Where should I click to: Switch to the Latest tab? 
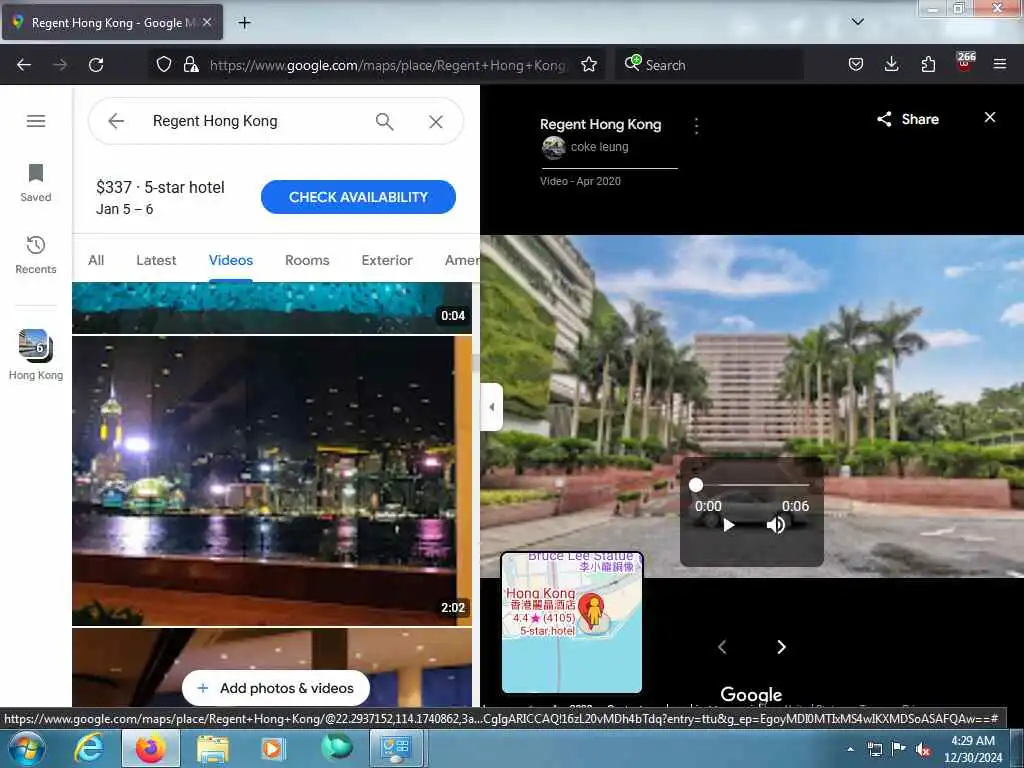pos(156,260)
